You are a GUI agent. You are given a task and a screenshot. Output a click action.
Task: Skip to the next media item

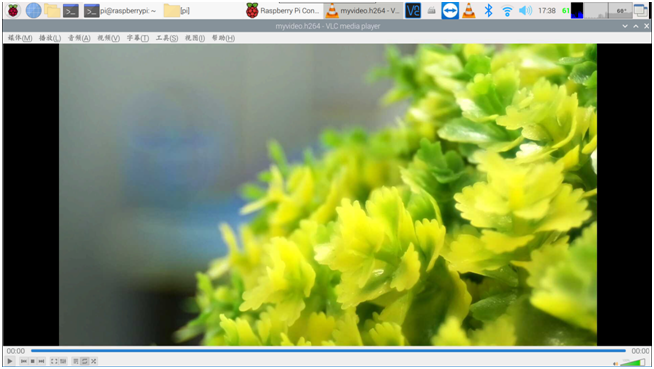[41, 361]
